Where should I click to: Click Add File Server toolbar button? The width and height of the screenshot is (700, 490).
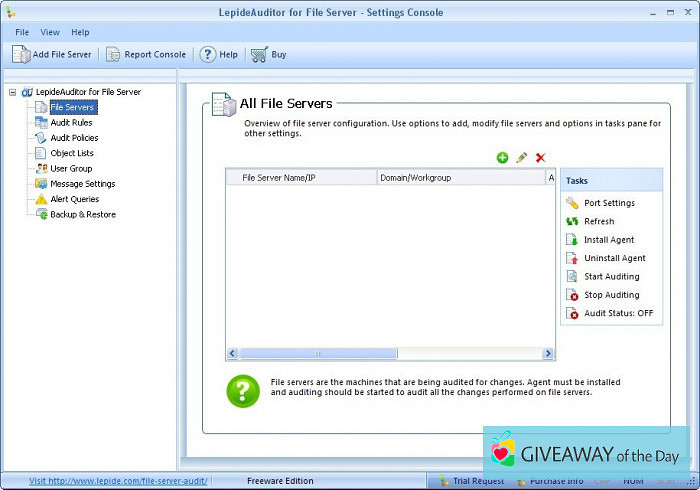55,55
